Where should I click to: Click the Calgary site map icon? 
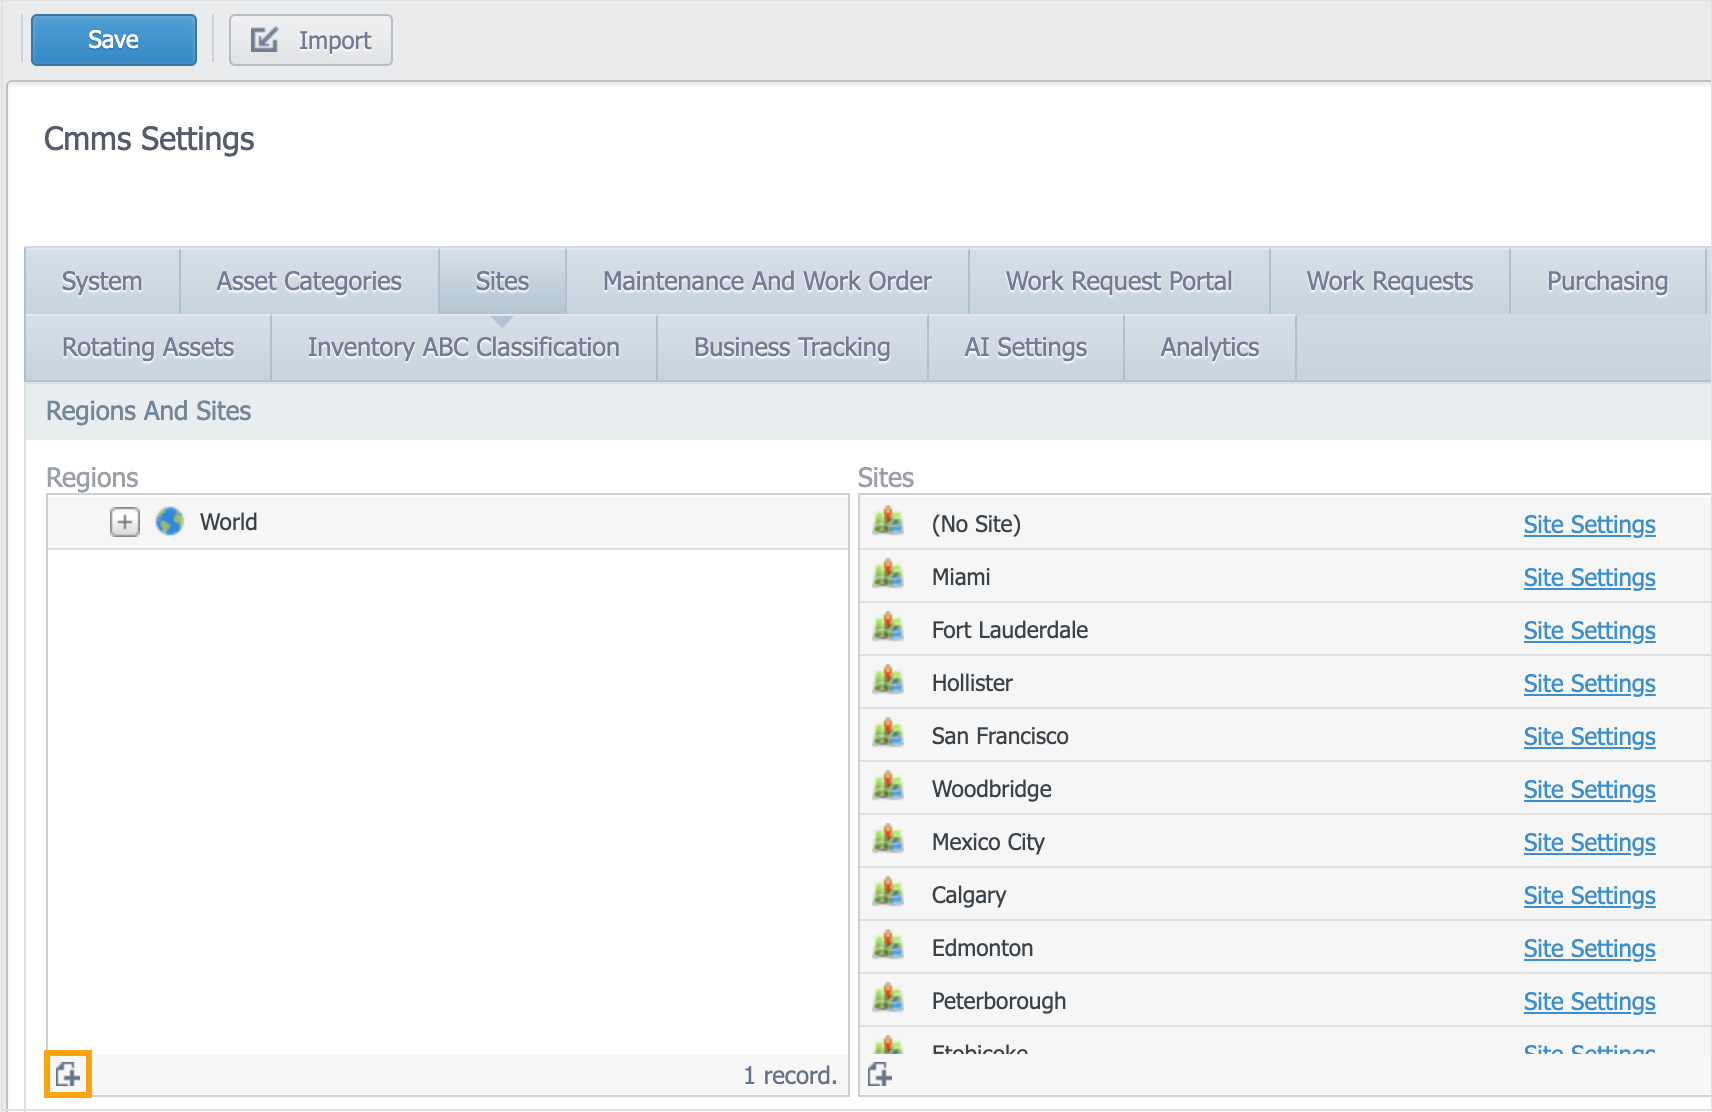888,894
